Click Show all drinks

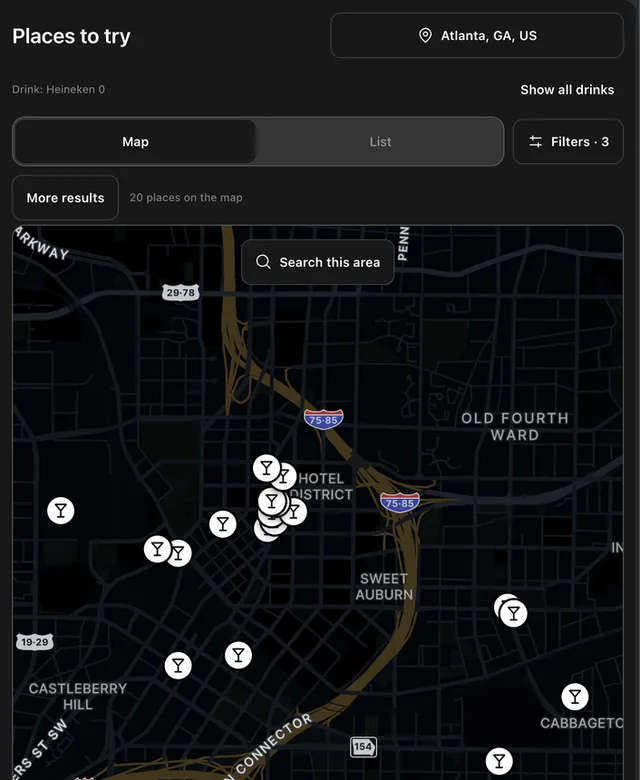567,90
